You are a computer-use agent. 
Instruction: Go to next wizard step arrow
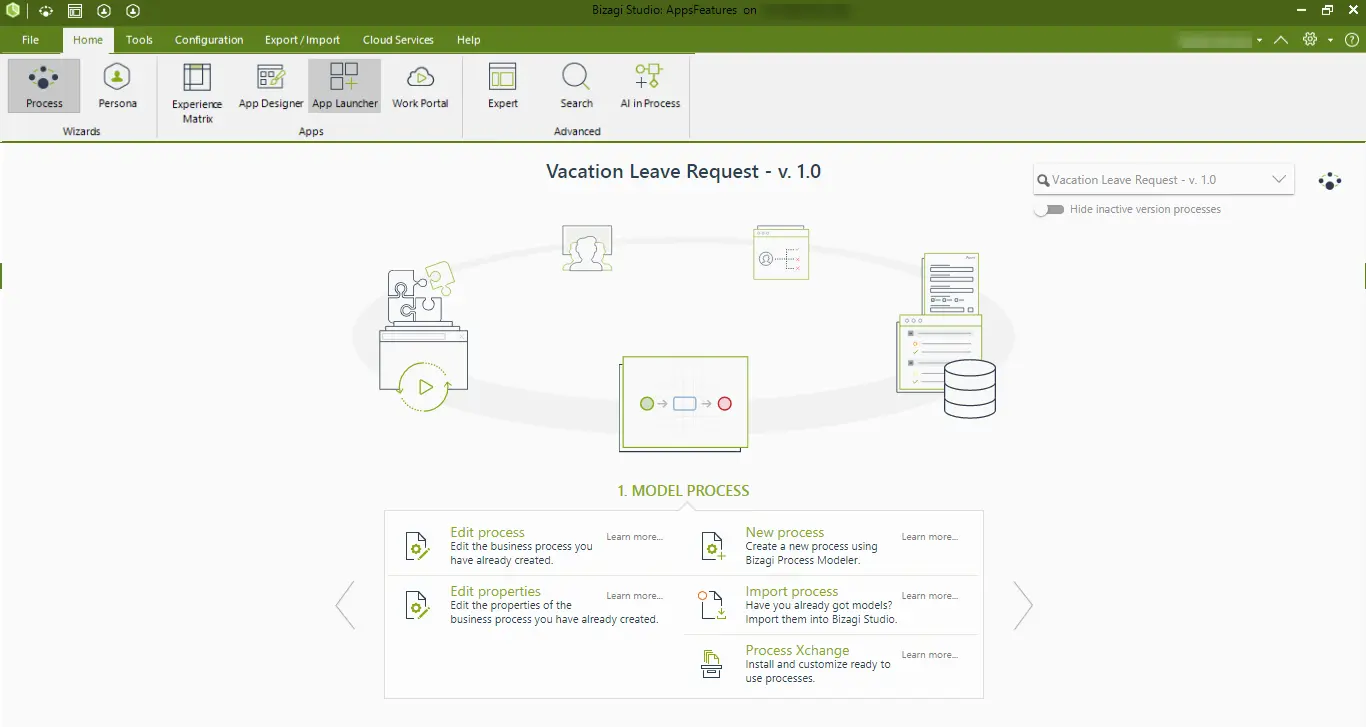pos(1023,605)
